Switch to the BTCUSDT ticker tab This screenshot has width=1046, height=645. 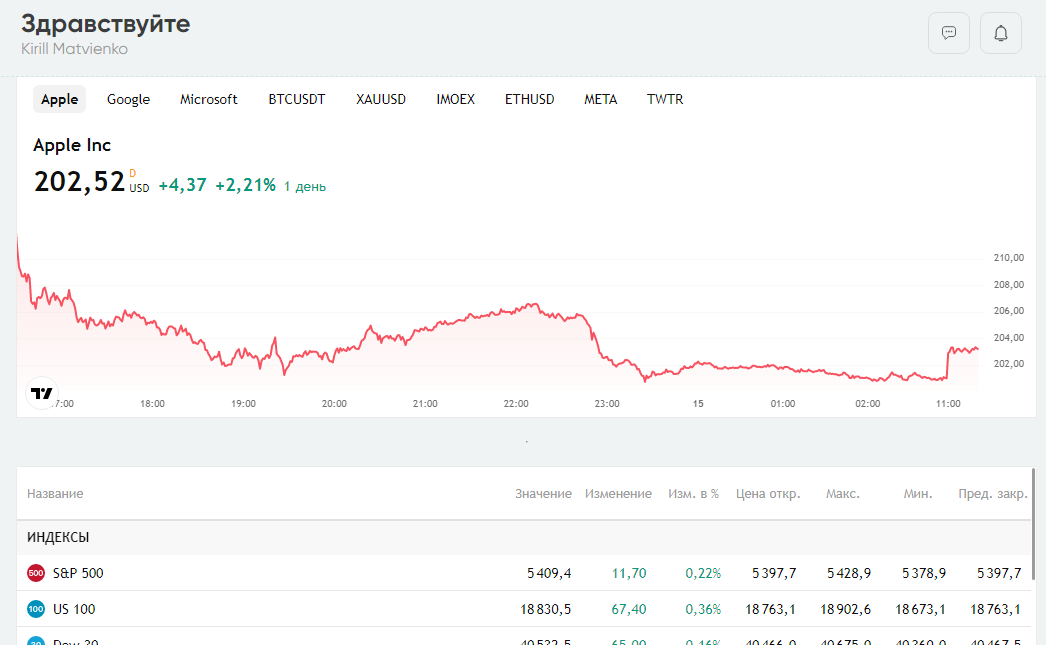[x=297, y=99]
